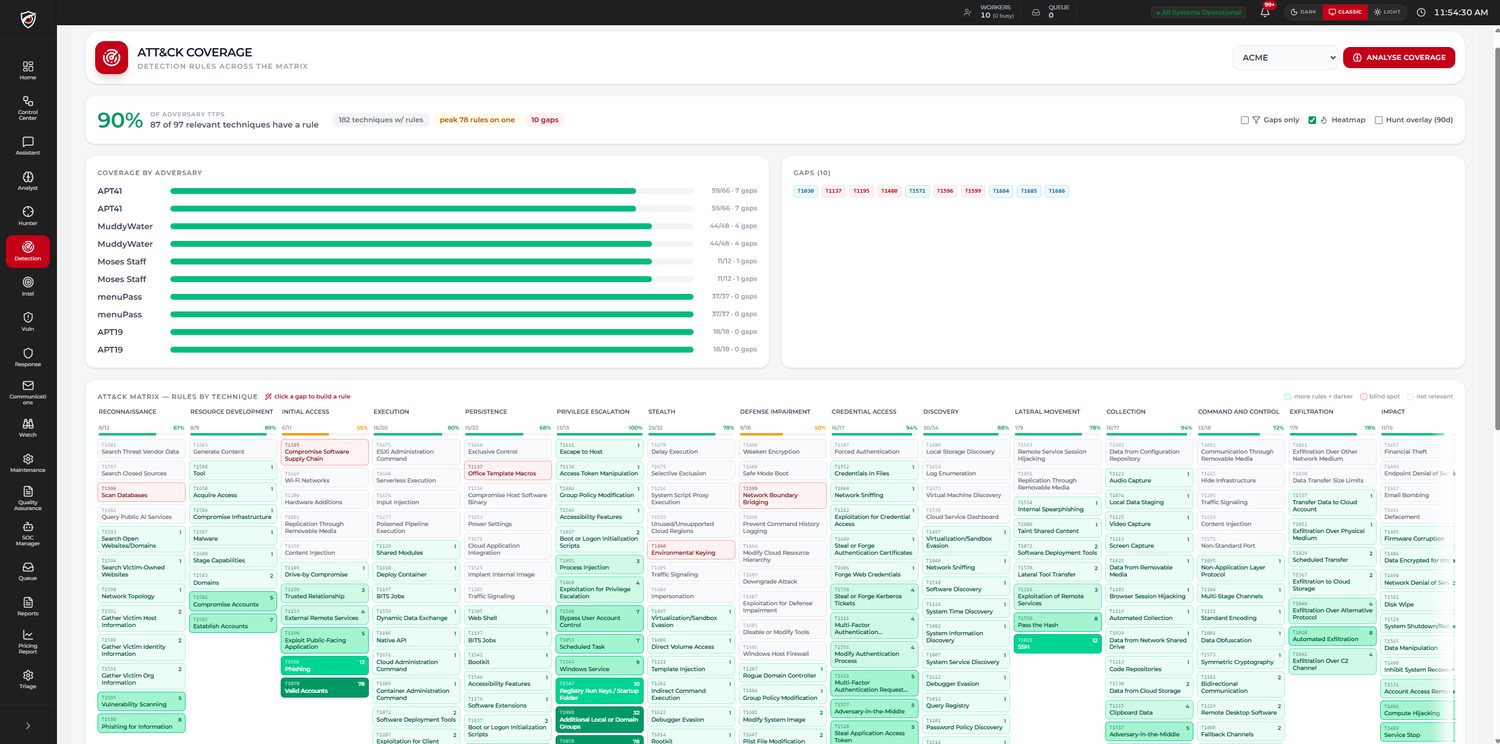Click gap chip T1195
This screenshot has width=1500, height=744.
click(861, 190)
